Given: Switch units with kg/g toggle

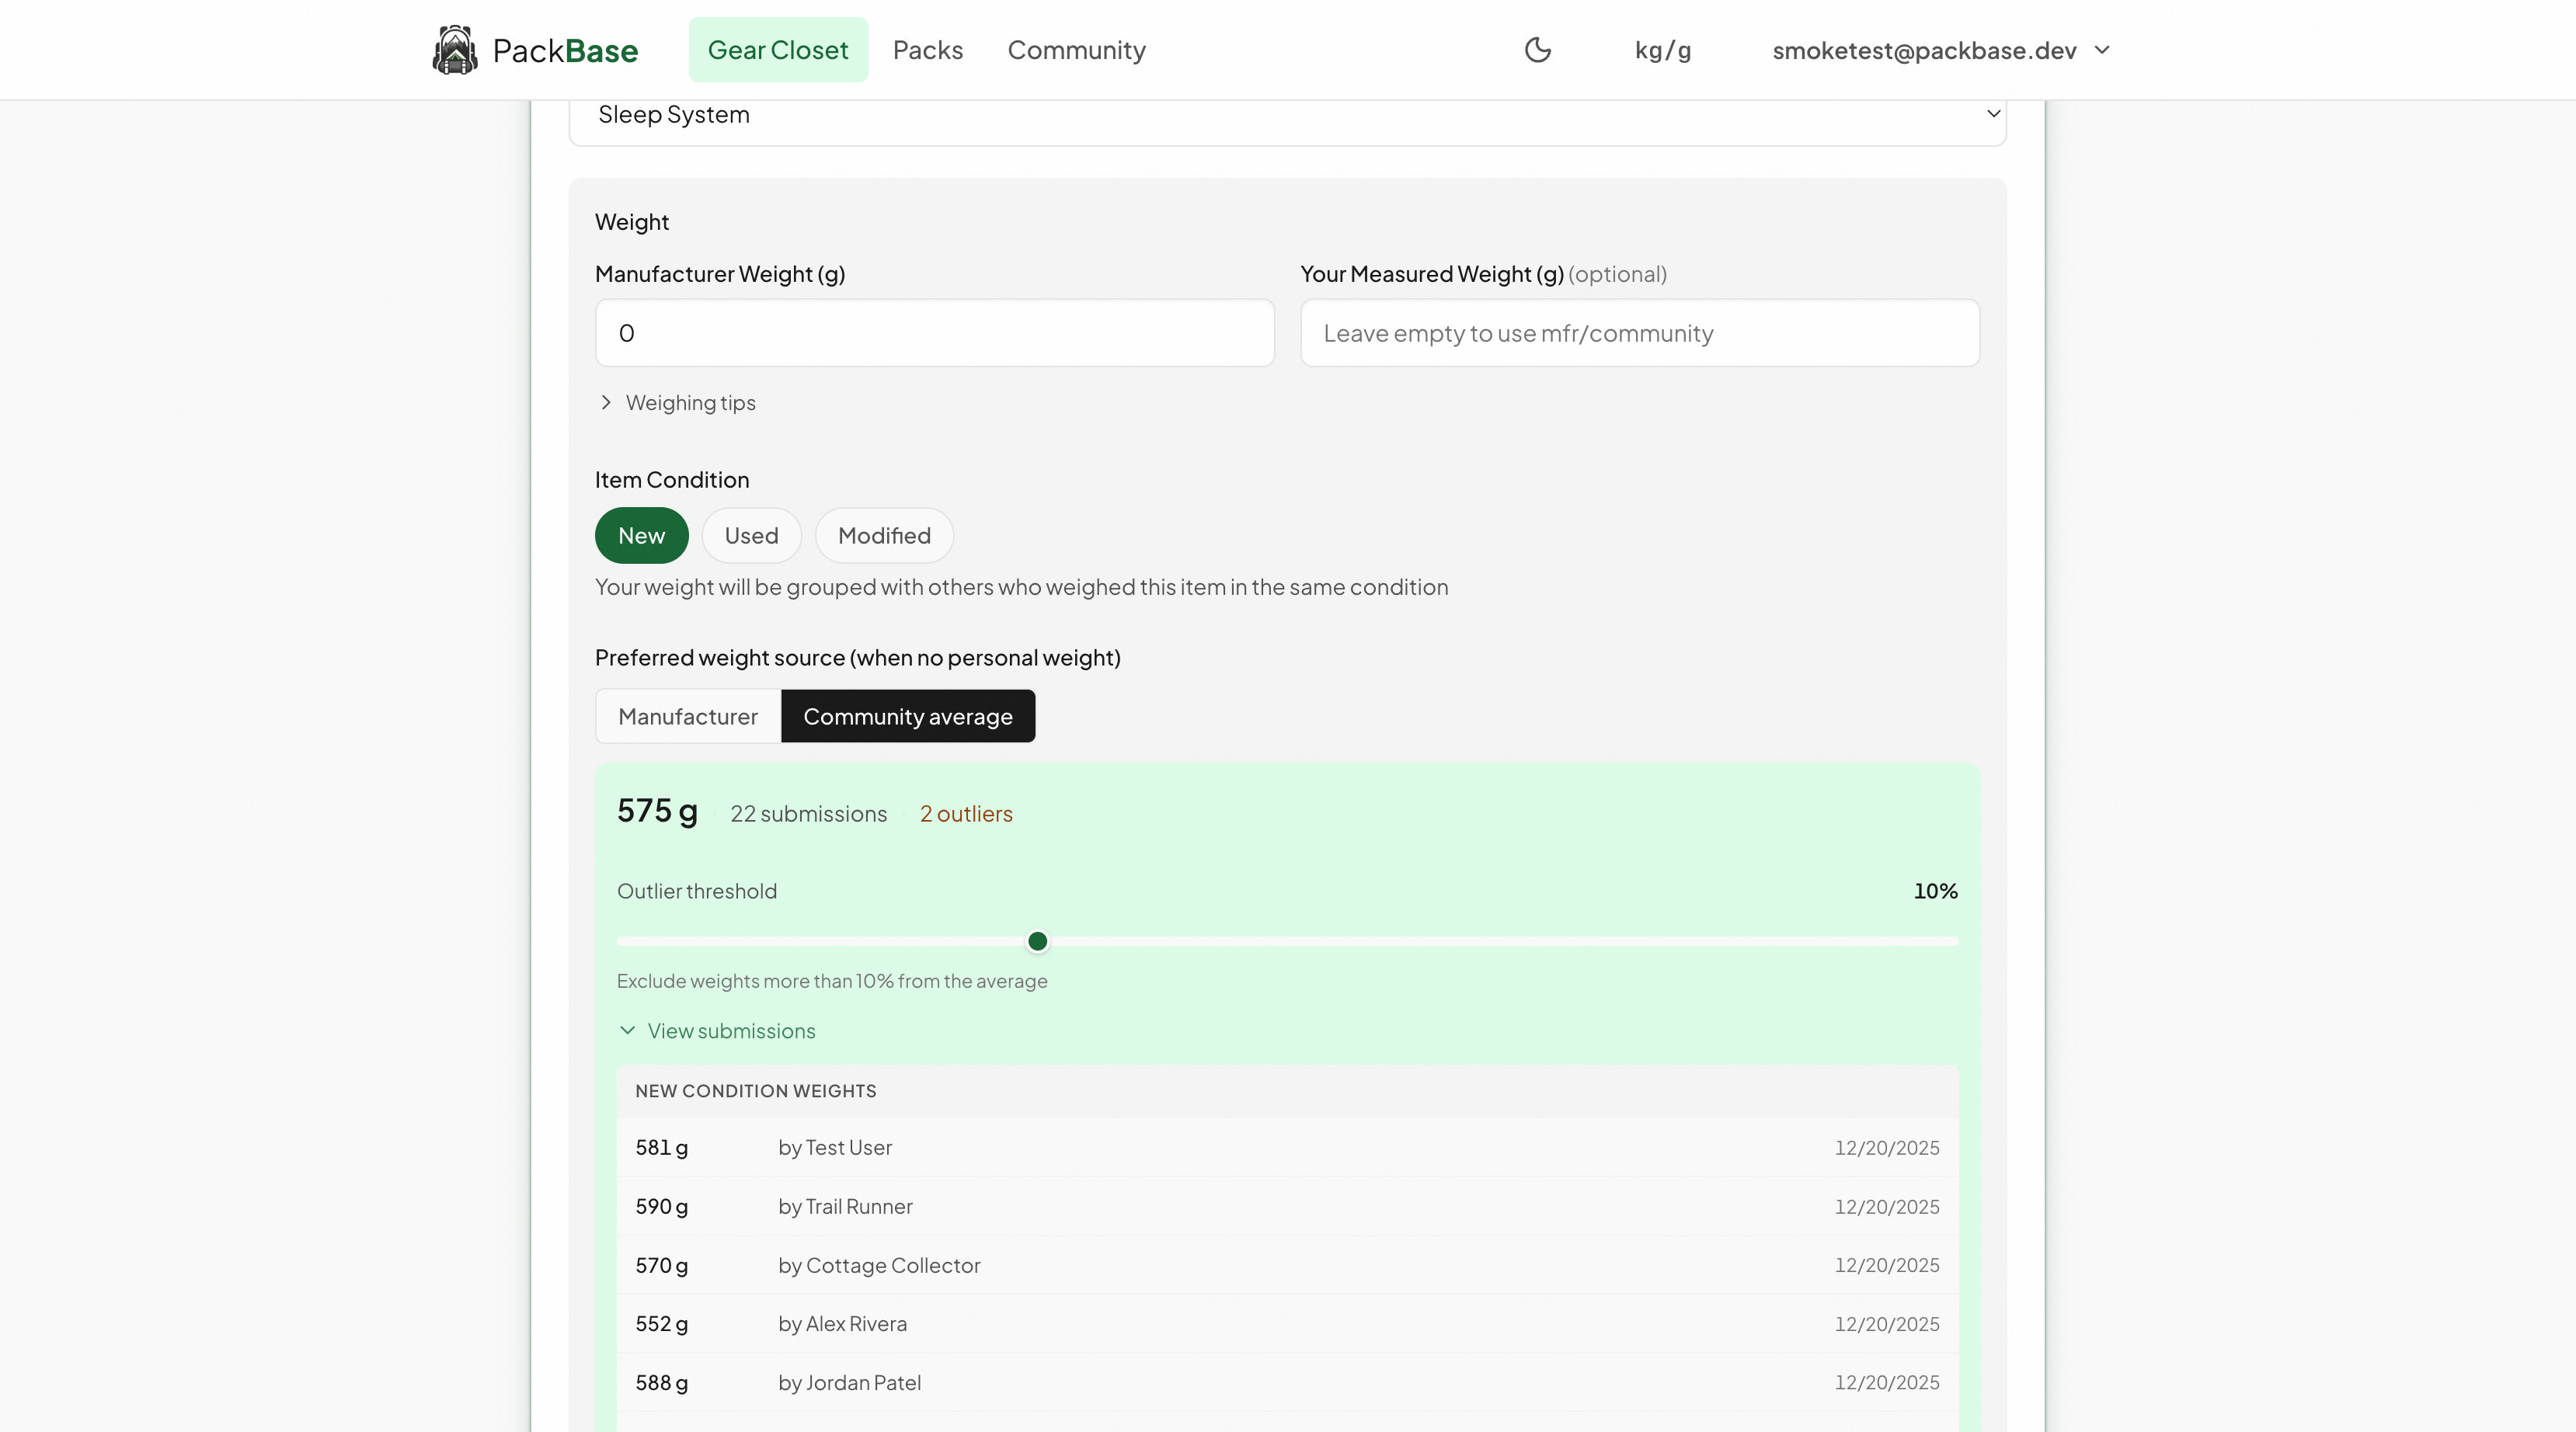Looking at the screenshot, I should (1662, 50).
